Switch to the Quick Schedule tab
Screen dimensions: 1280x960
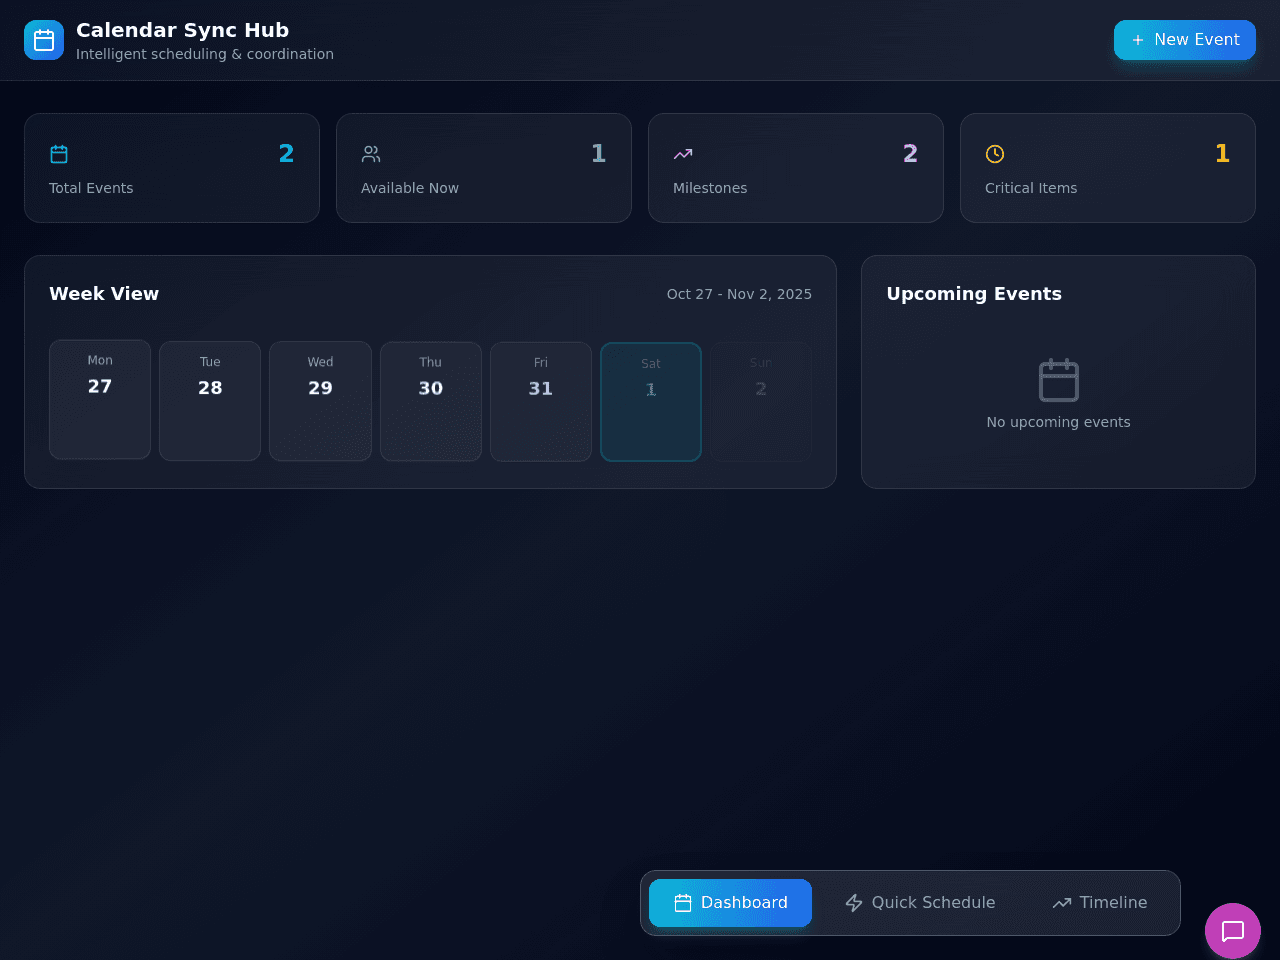tap(920, 903)
